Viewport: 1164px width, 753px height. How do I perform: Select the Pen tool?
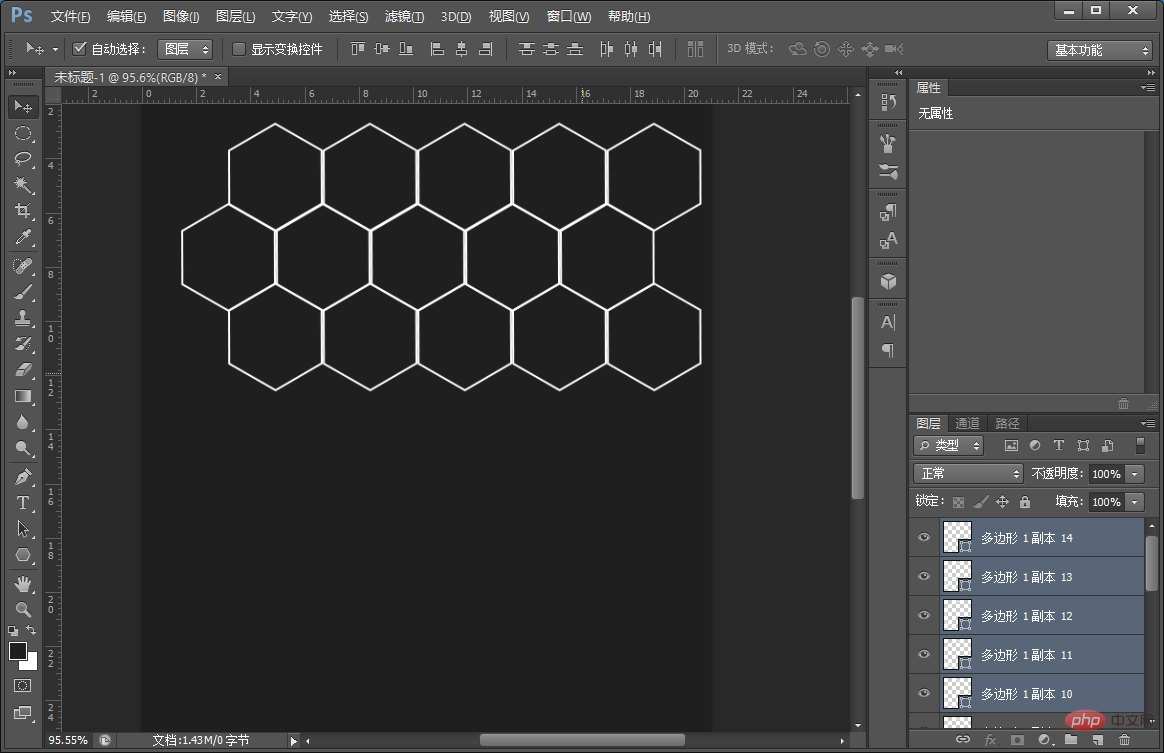pyautogui.click(x=23, y=477)
